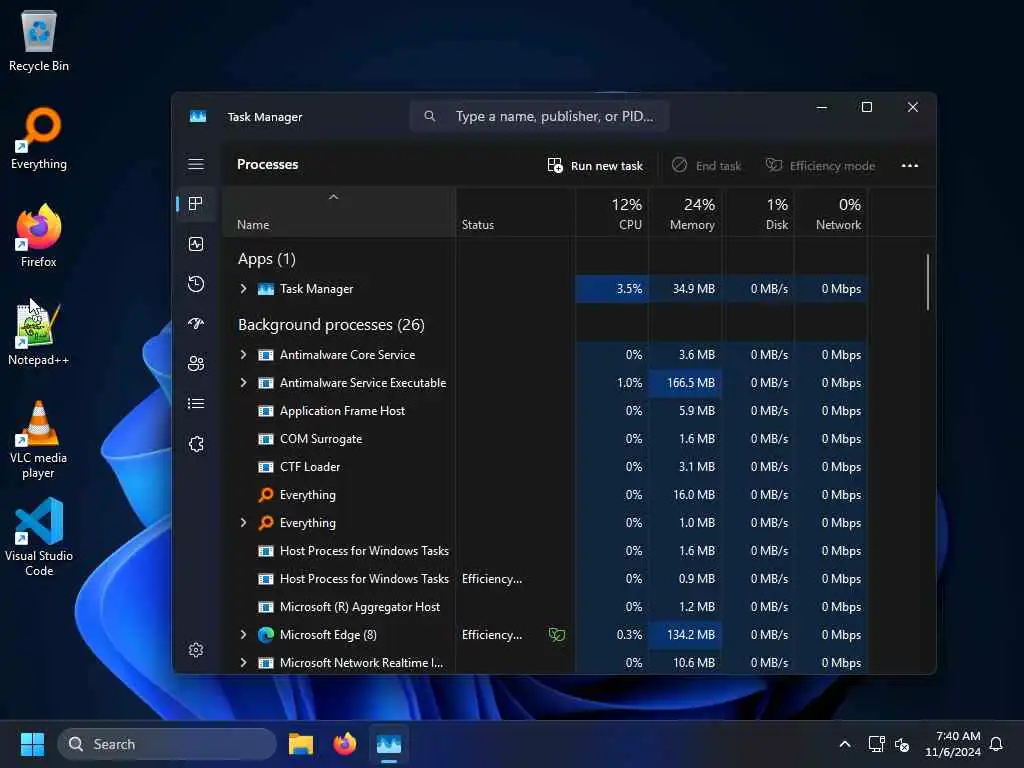Click the Efficiency mode button
1024x768 pixels.
pyautogui.click(x=820, y=166)
